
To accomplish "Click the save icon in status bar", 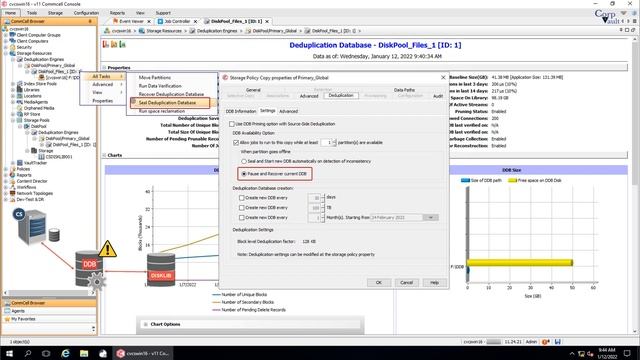I will tap(558, 342).
